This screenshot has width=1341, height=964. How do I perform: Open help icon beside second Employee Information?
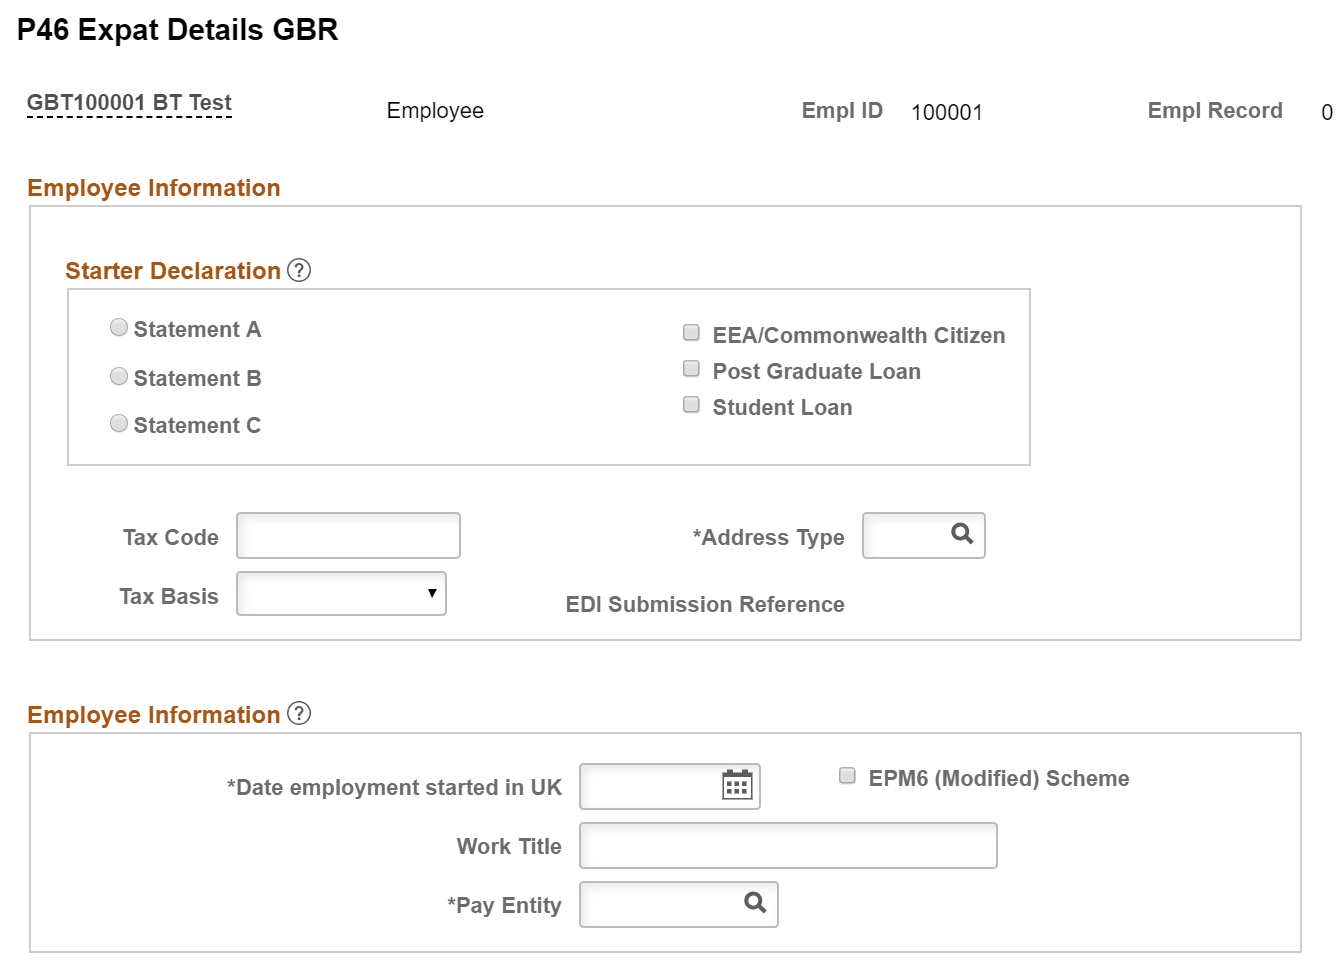[x=299, y=713]
